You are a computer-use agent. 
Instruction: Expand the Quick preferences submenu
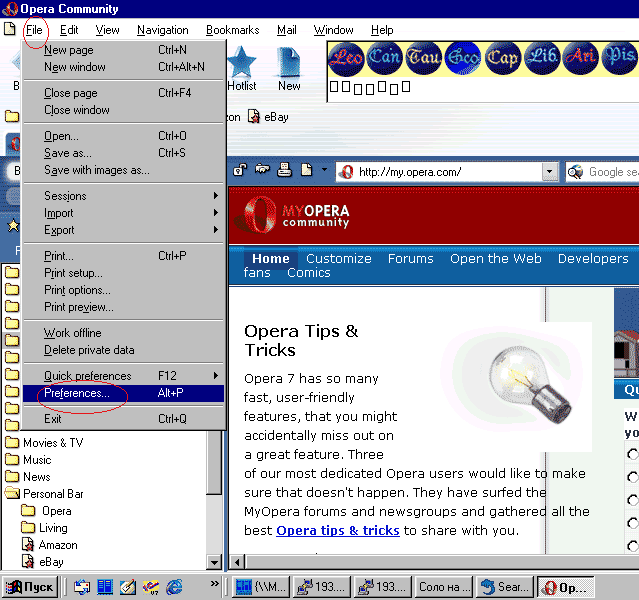coord(123,375)
